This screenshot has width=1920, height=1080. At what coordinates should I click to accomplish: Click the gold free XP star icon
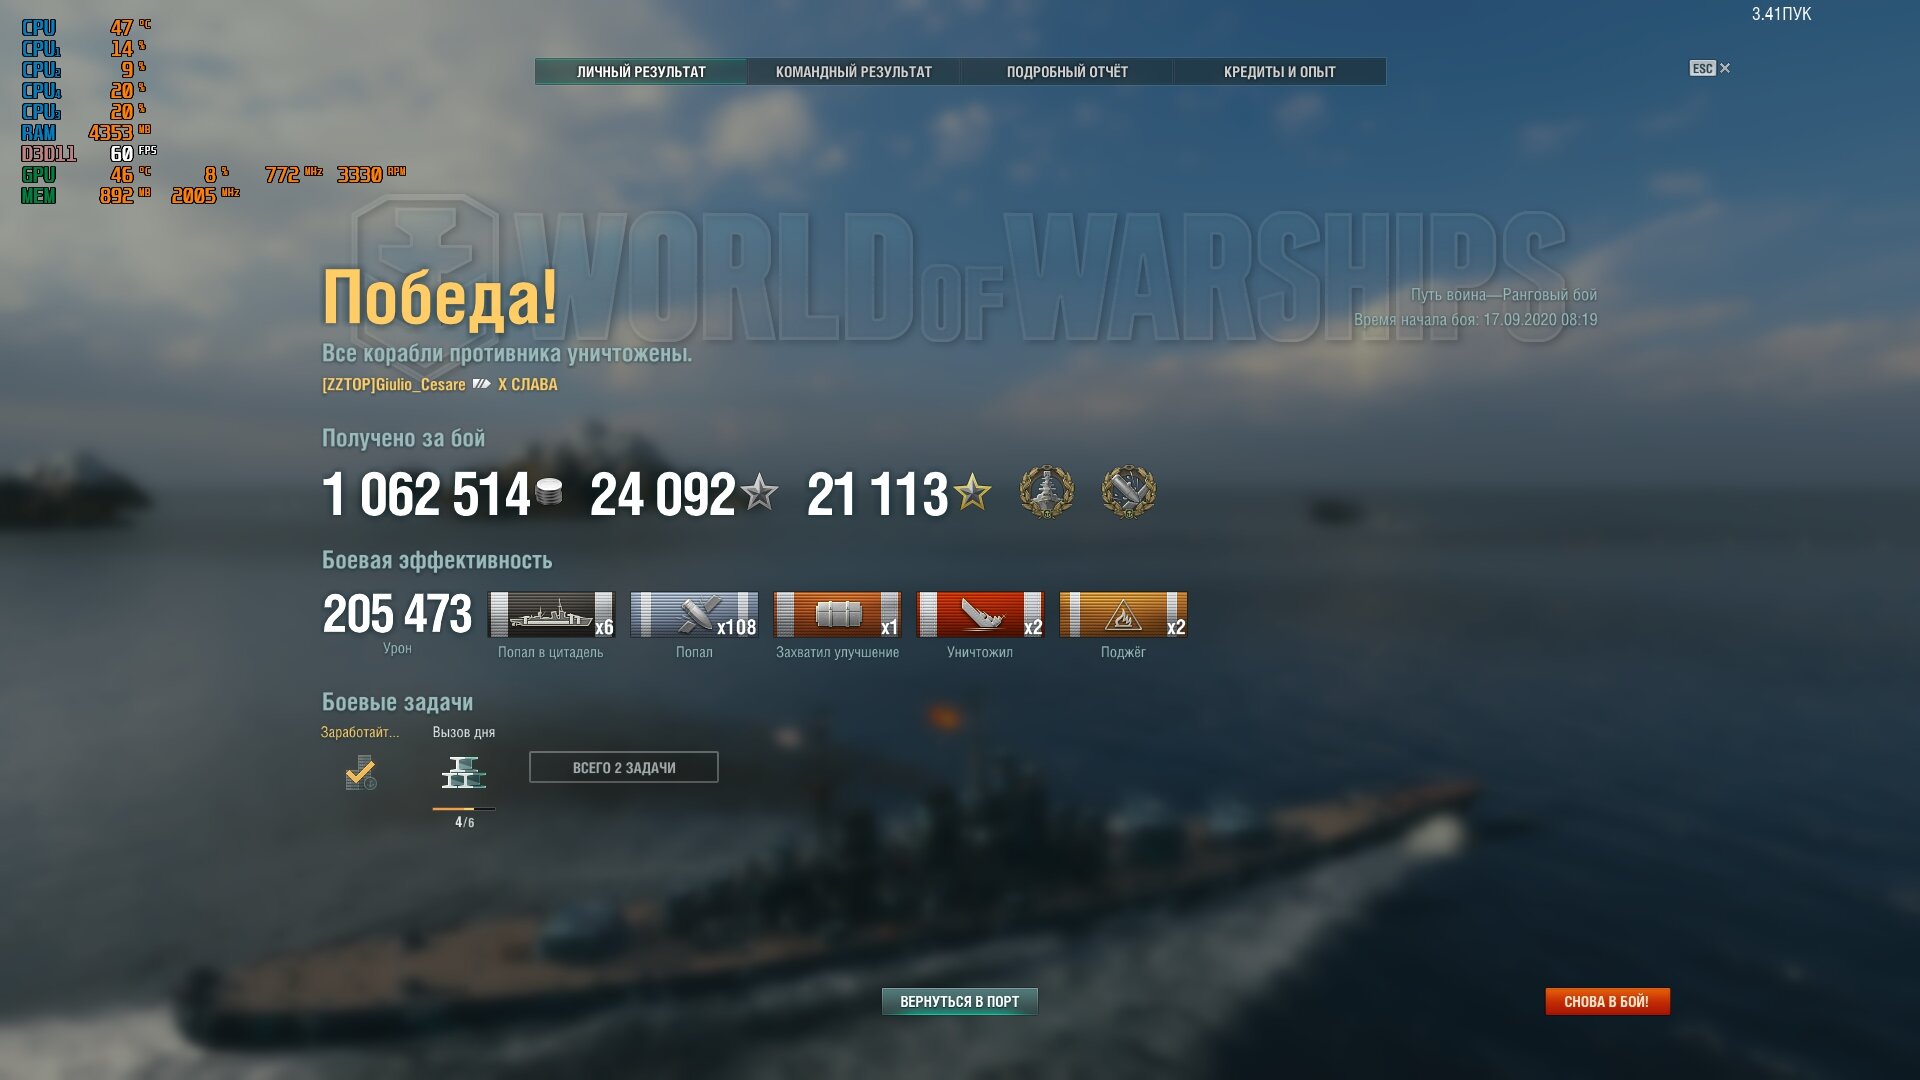click(972, 492)
